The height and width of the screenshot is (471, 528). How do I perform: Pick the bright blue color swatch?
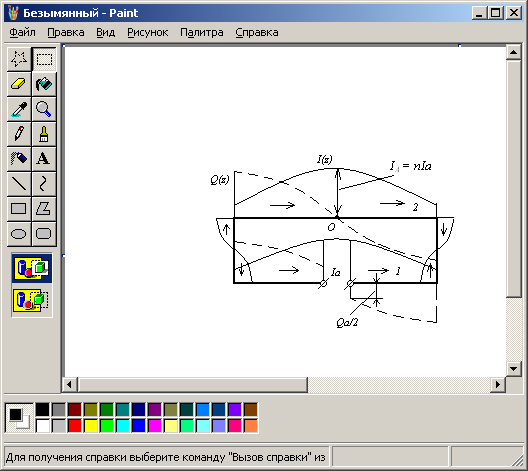pos(139,426)
